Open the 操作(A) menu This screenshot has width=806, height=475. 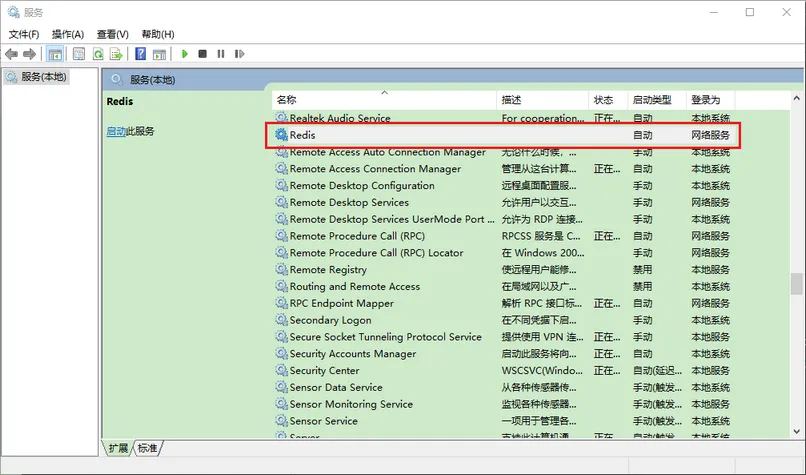coord(68,34)
